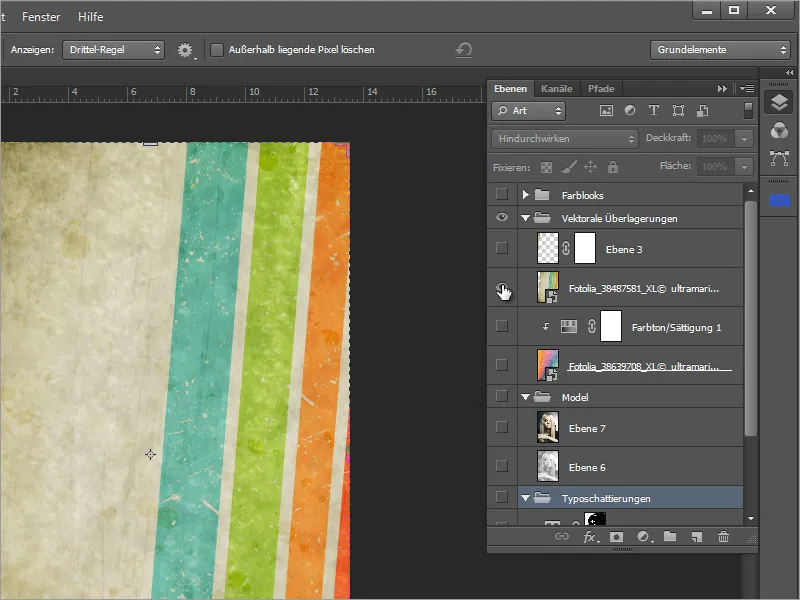Show the Ebene 6 layer
The image size is (800, 600).
[502, 466]
